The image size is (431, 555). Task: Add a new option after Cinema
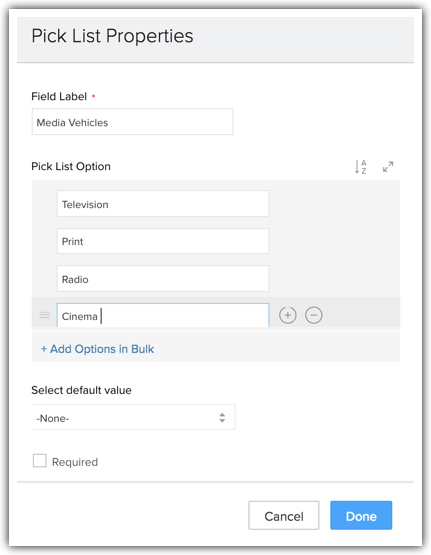click(288, 315)
